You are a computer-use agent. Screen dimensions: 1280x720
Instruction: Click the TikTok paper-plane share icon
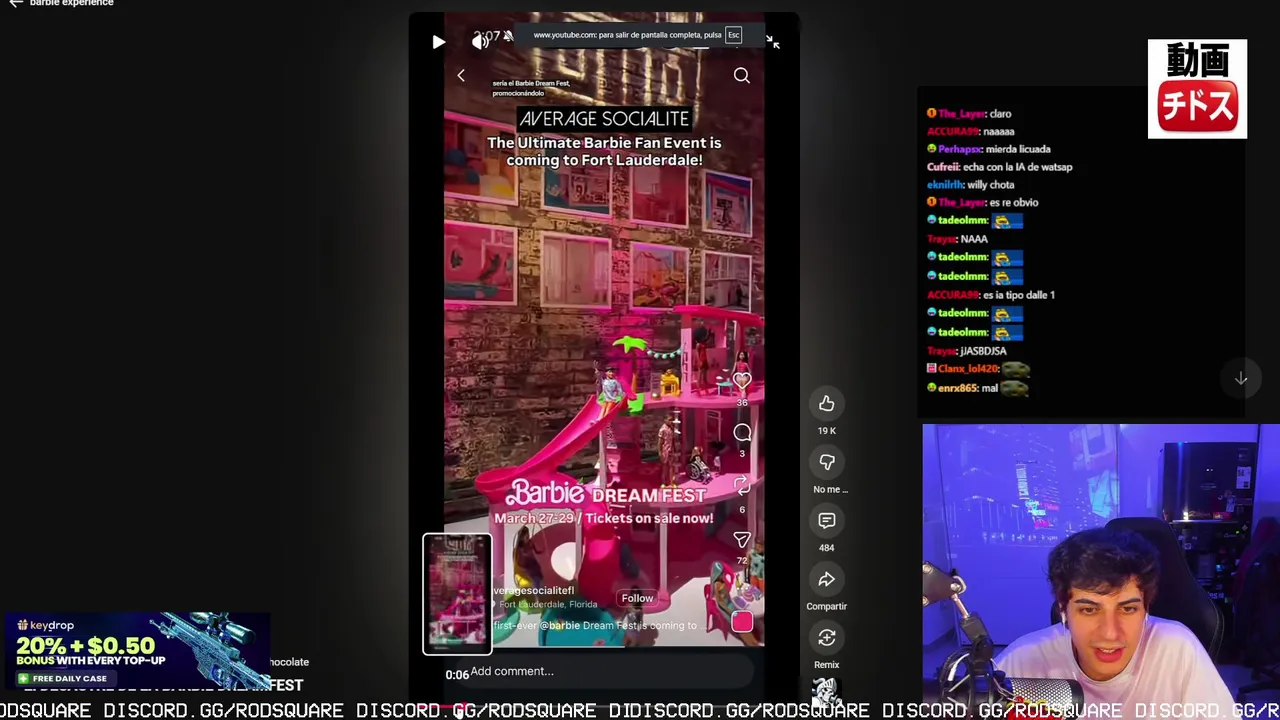tap(742, 540)
